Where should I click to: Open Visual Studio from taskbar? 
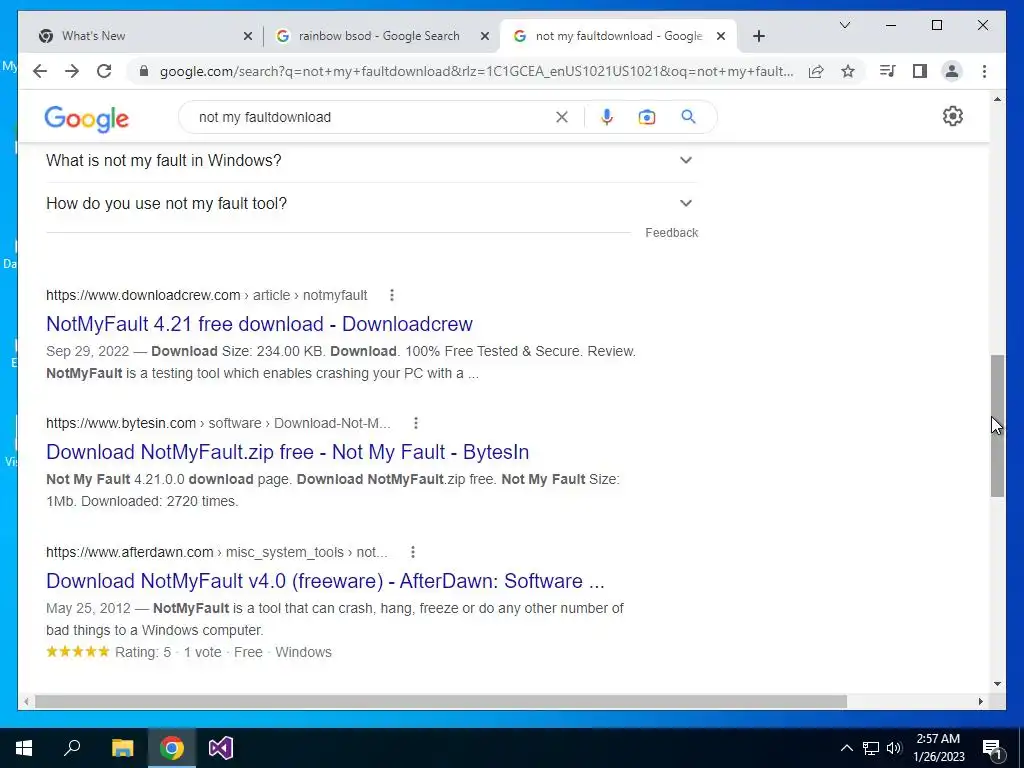(x=221, y=748)
